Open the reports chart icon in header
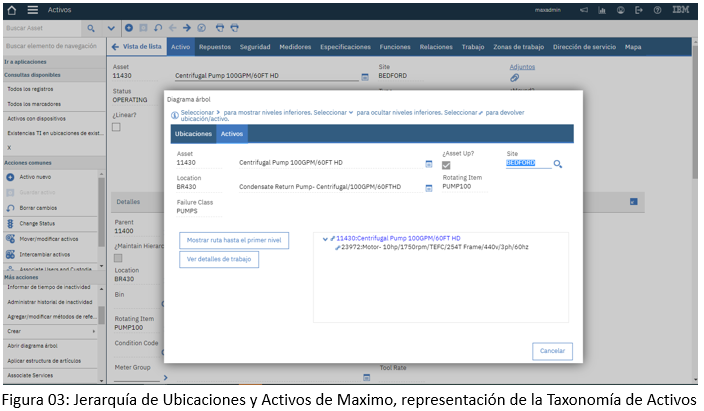Image resolution: width=704 pixels, height=411 pixels. [602, 10]
